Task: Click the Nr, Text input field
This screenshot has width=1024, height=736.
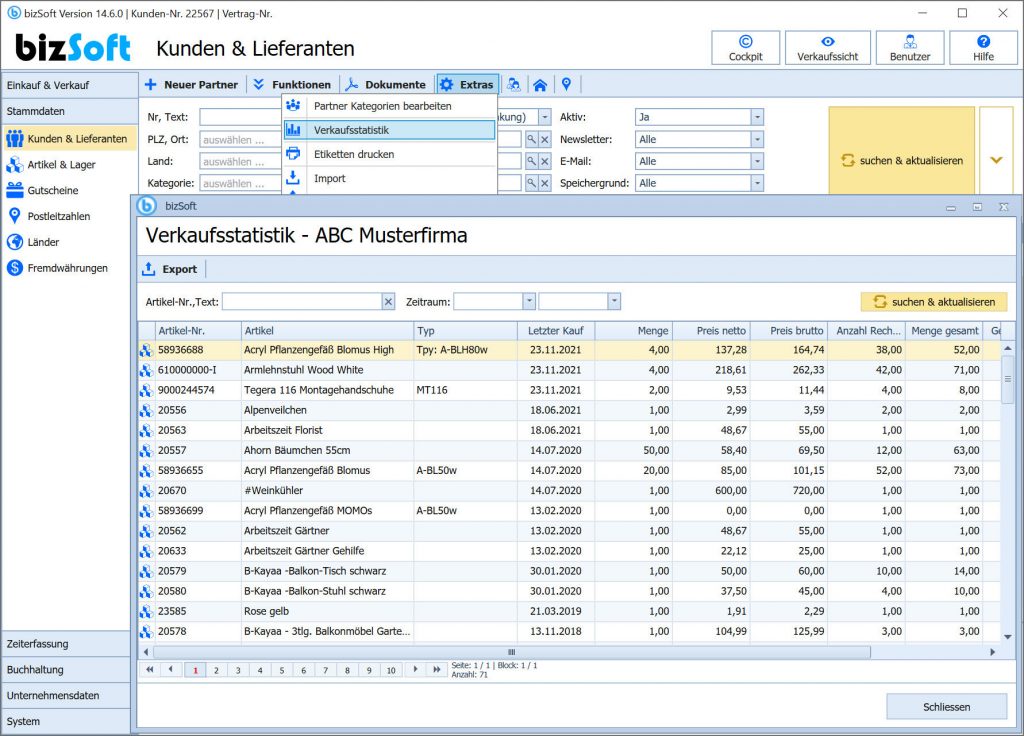Action: [x=240, y=117]
